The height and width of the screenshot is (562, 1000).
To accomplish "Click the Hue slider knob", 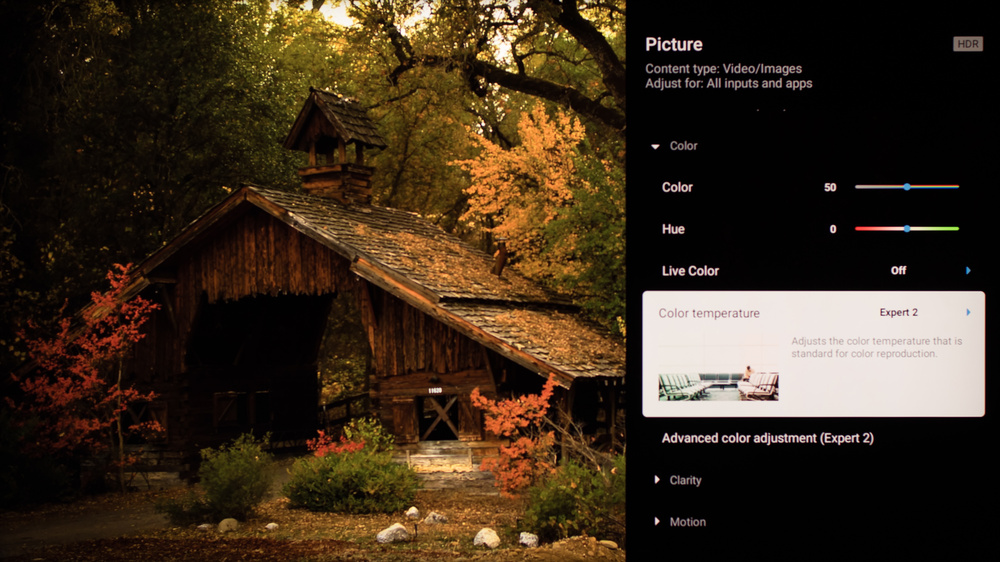I will tap(906, 228).
